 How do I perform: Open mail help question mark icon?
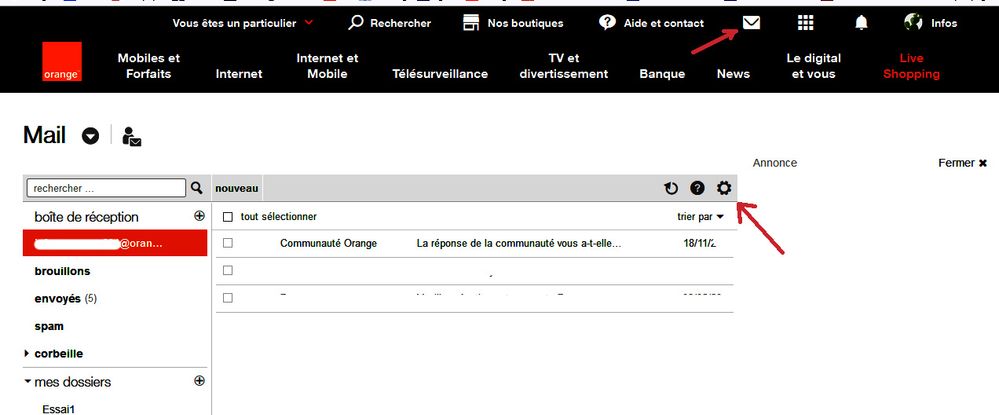pos(698,188)
